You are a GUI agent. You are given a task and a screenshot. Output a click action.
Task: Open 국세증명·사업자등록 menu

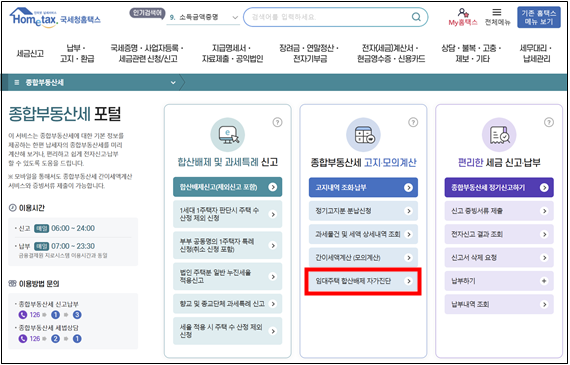(x=148, y=53)
